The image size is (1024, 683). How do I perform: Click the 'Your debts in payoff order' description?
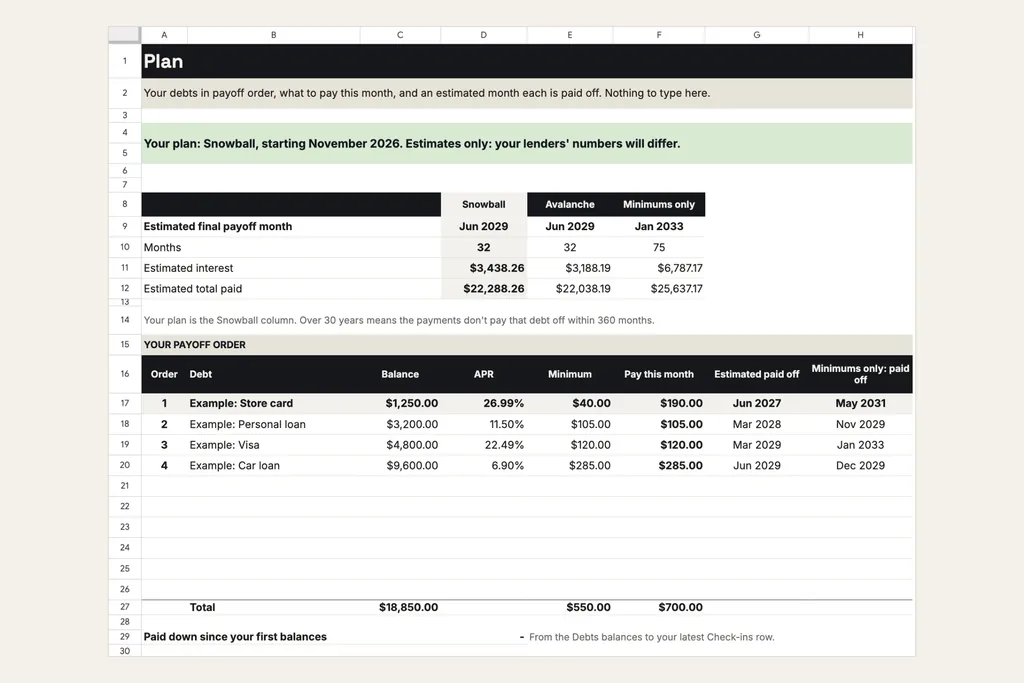point(426,93)
